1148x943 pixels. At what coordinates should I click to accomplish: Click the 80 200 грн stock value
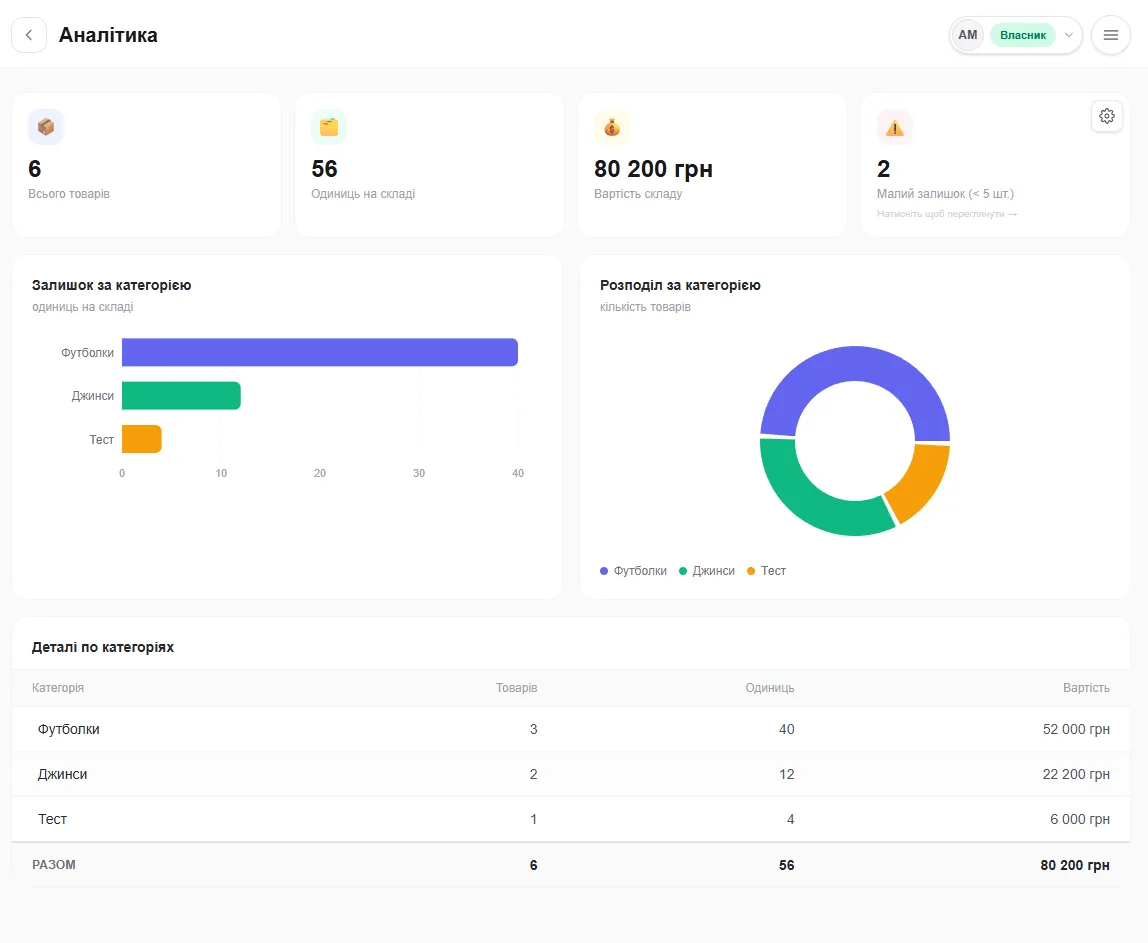point(653,169)
